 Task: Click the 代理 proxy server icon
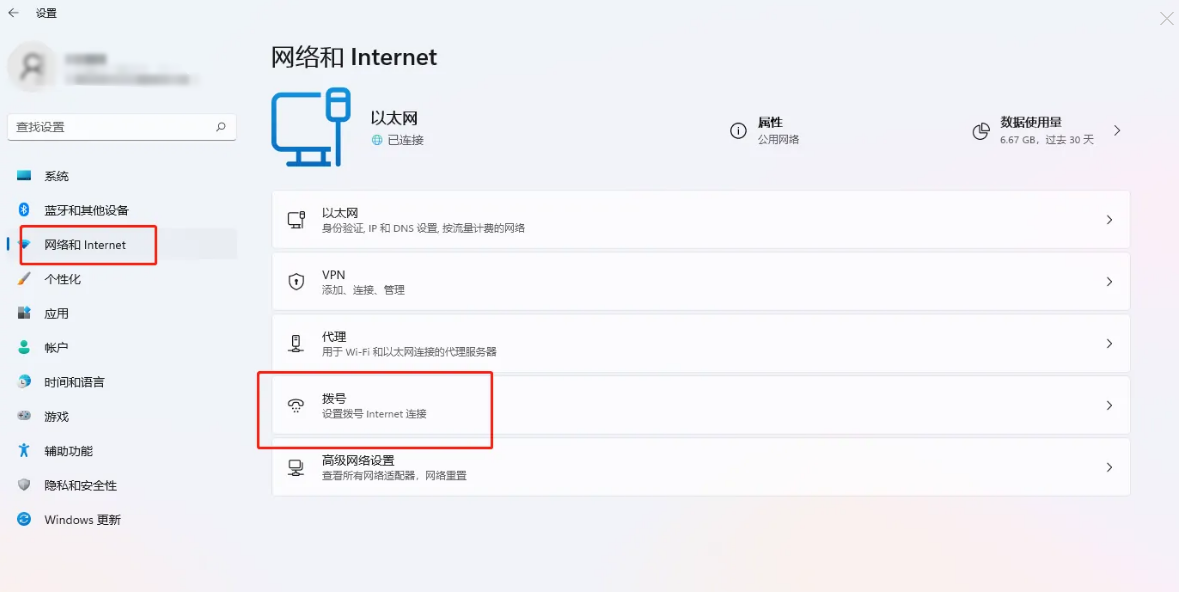(x=296, y=343)
